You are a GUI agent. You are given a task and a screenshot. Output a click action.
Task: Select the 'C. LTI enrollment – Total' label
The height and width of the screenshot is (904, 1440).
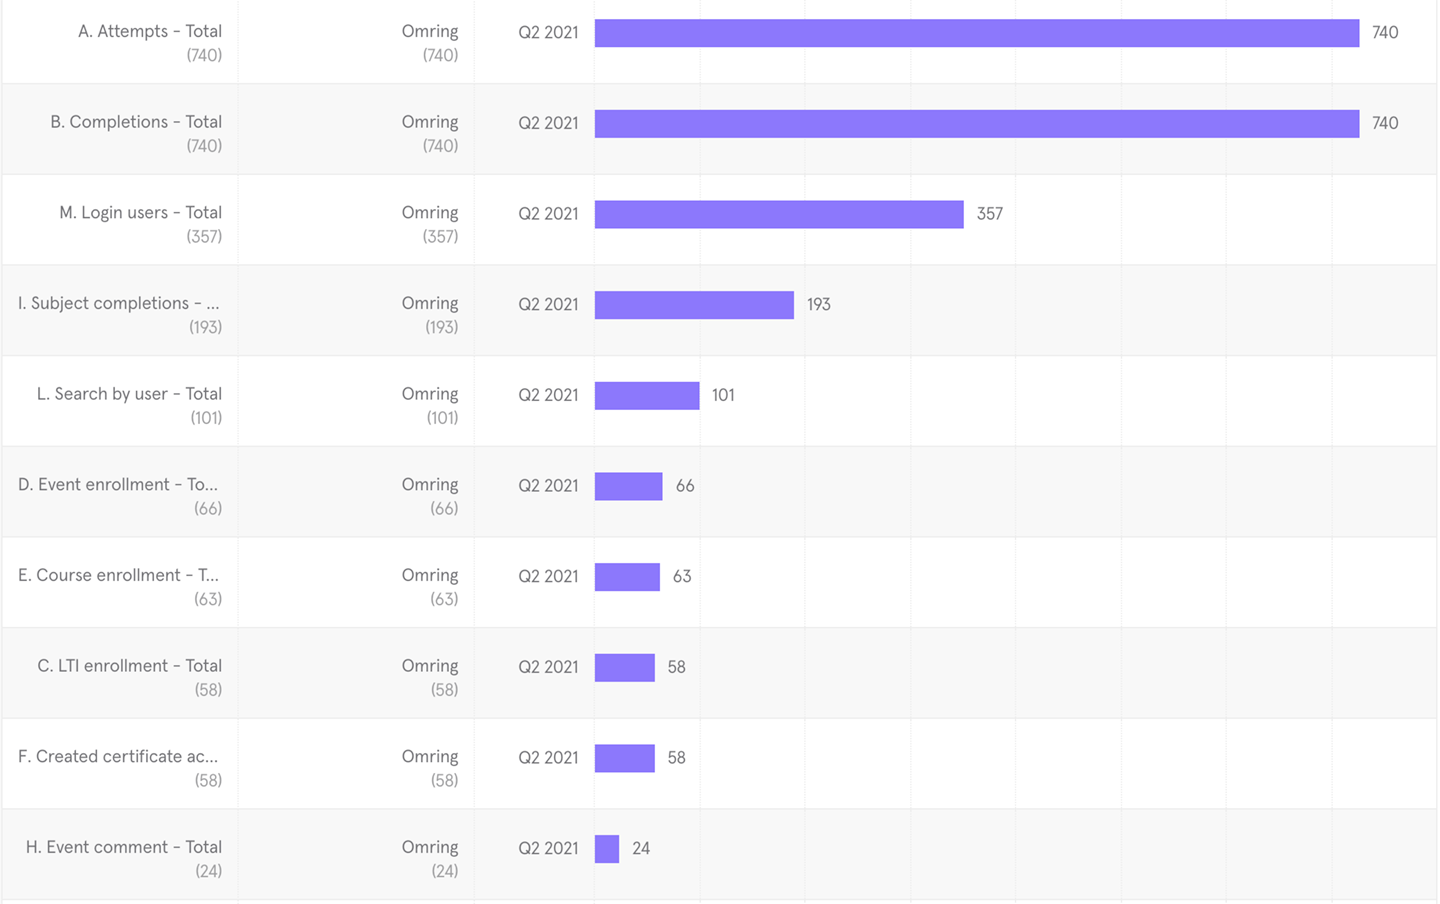130,666
